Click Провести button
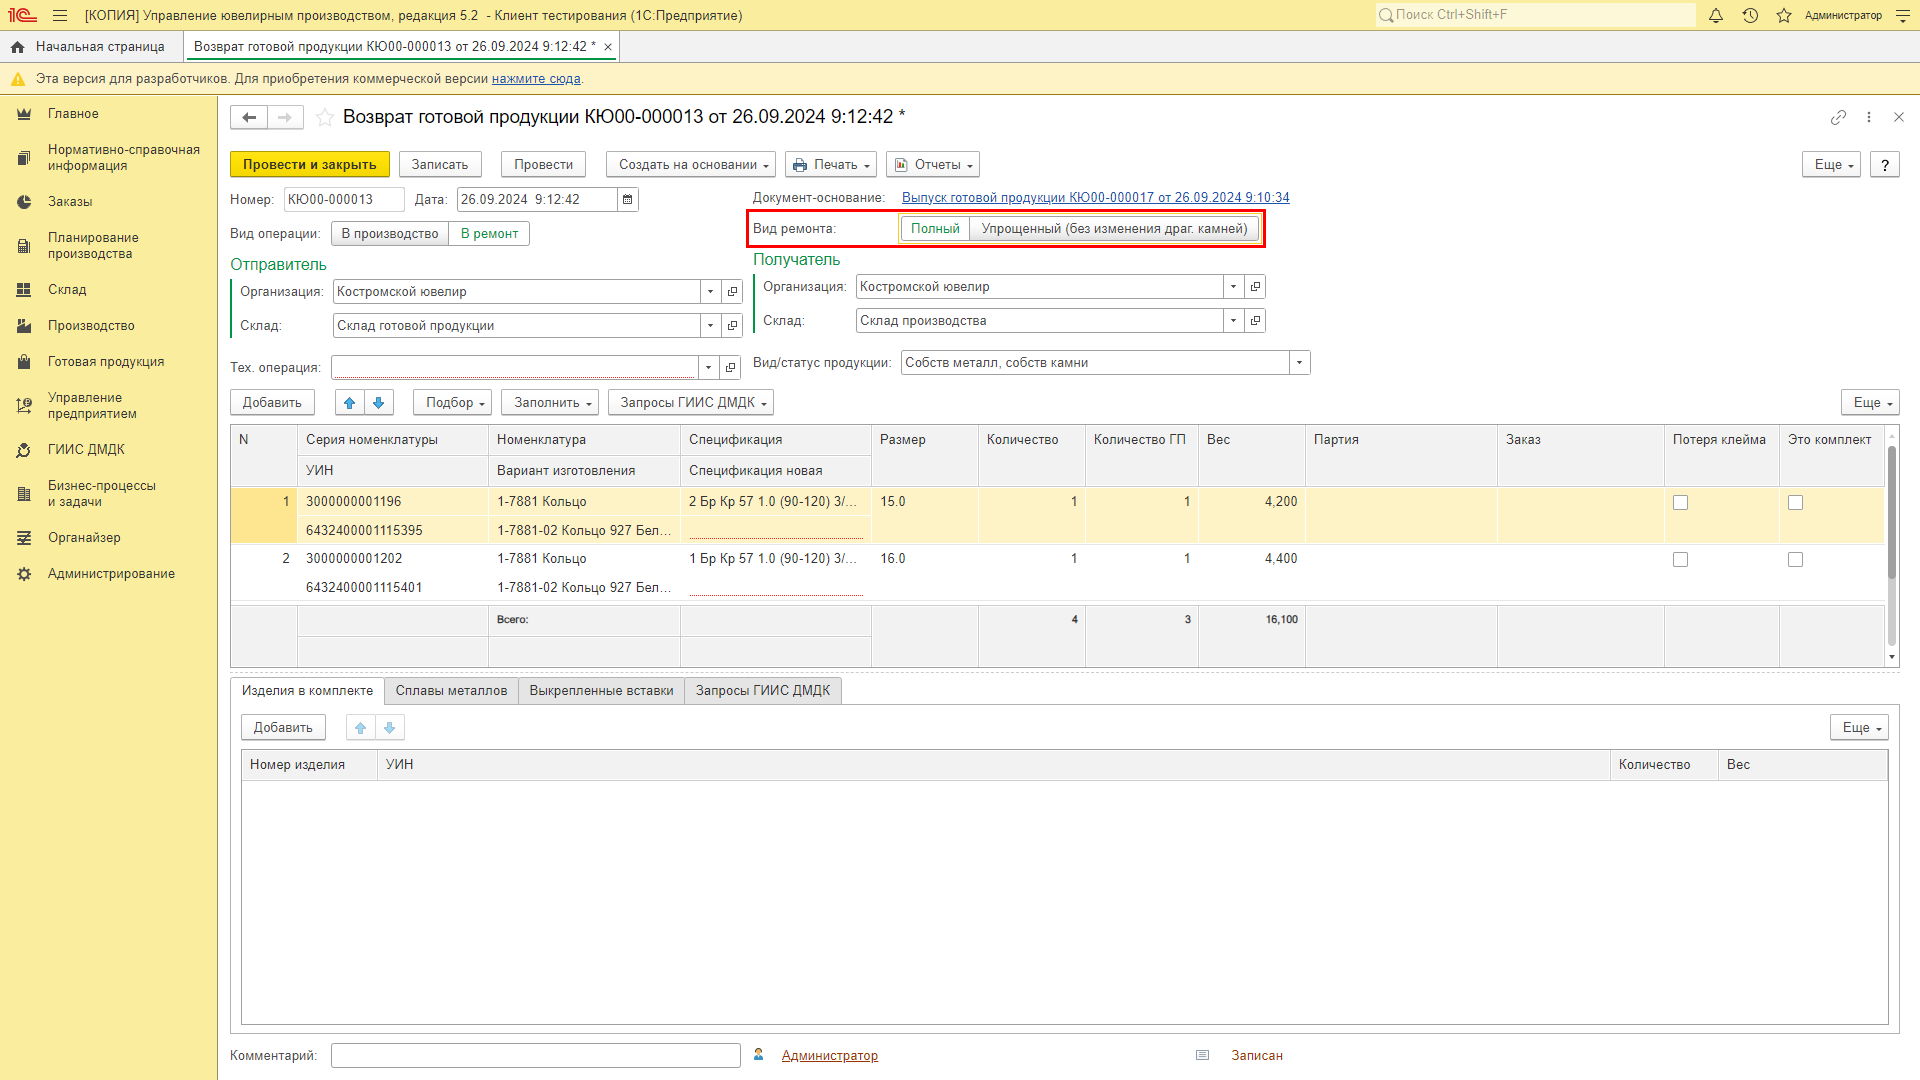 click(543, 165)
